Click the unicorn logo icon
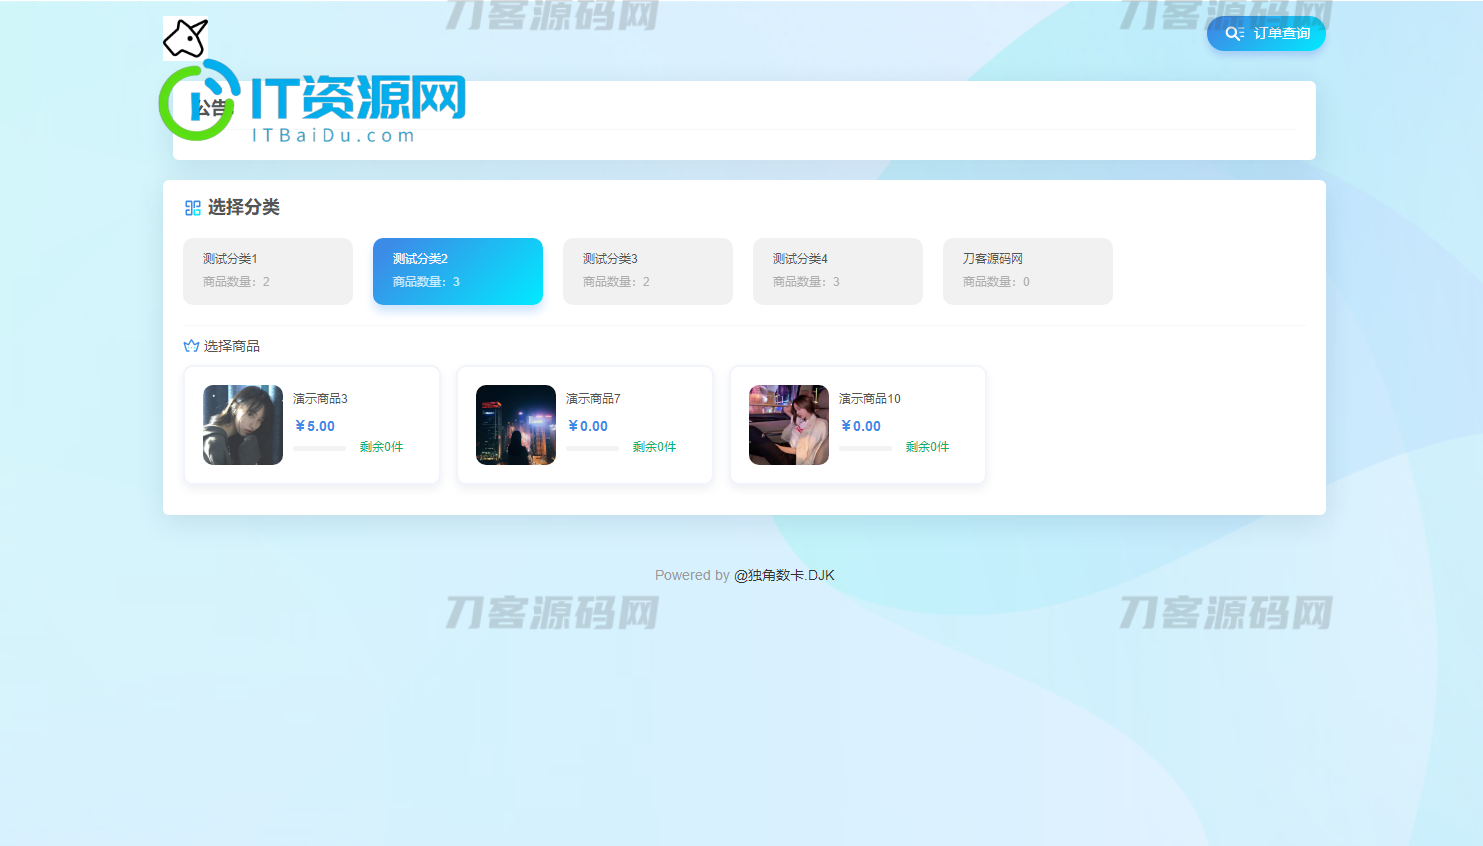This screenshot has width=1483, height=846. [185, 38]
